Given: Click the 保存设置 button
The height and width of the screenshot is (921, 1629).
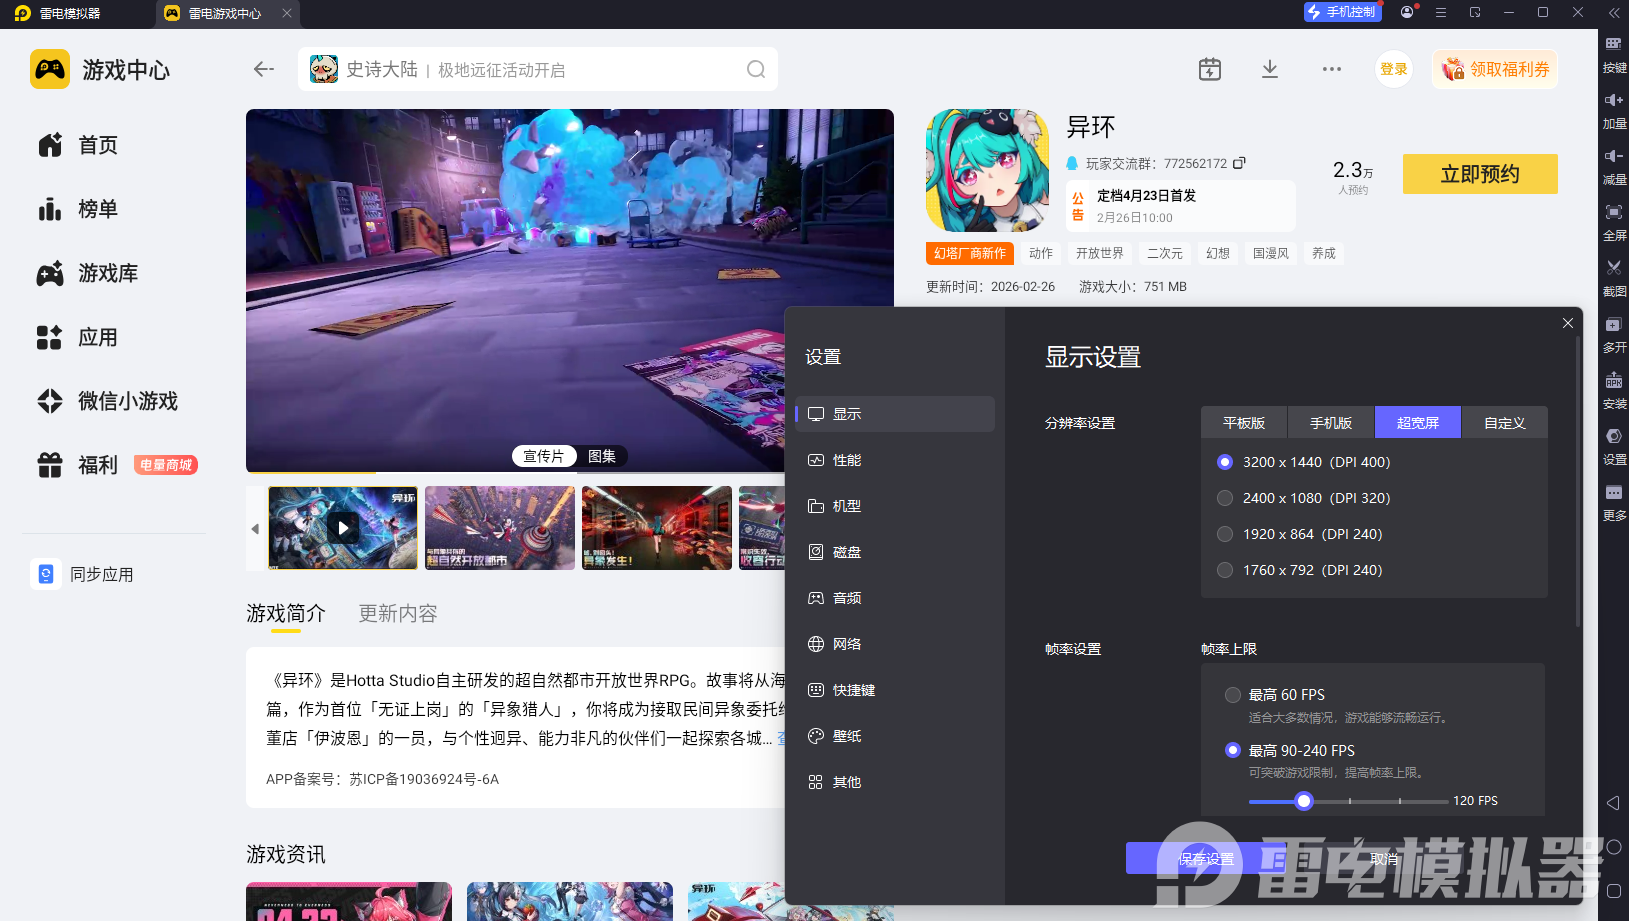Looking at the screenshot, I should point(1205,859).
